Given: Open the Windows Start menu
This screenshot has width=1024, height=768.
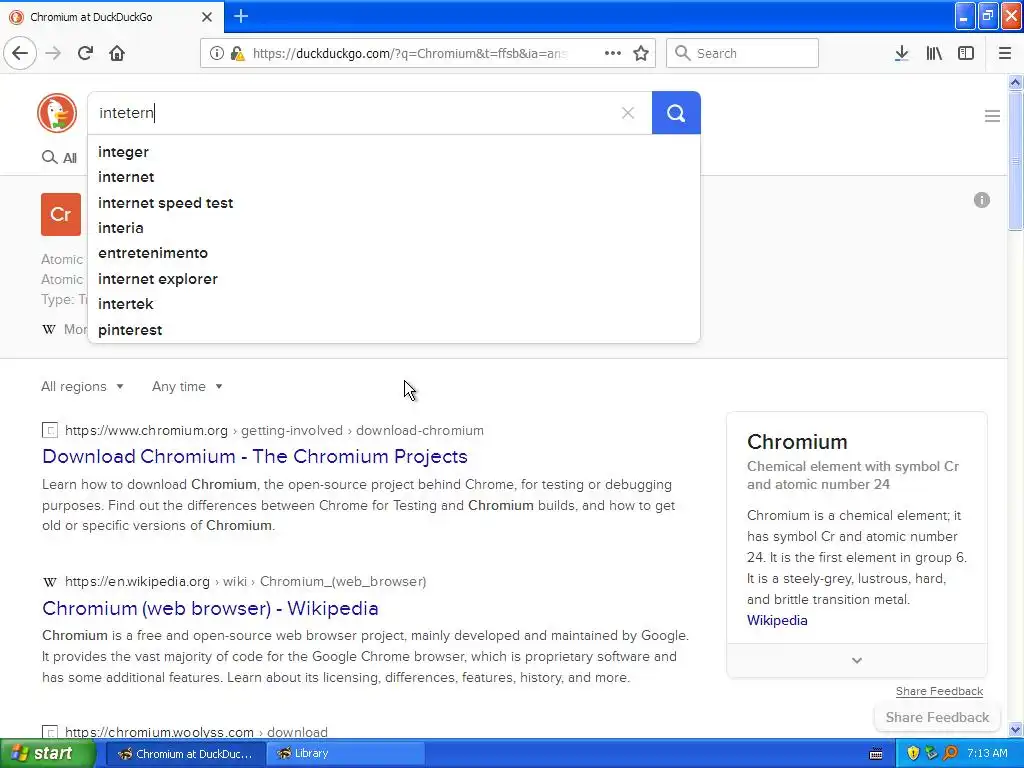Looking at the screenshot, I should (x=46, y=754).
